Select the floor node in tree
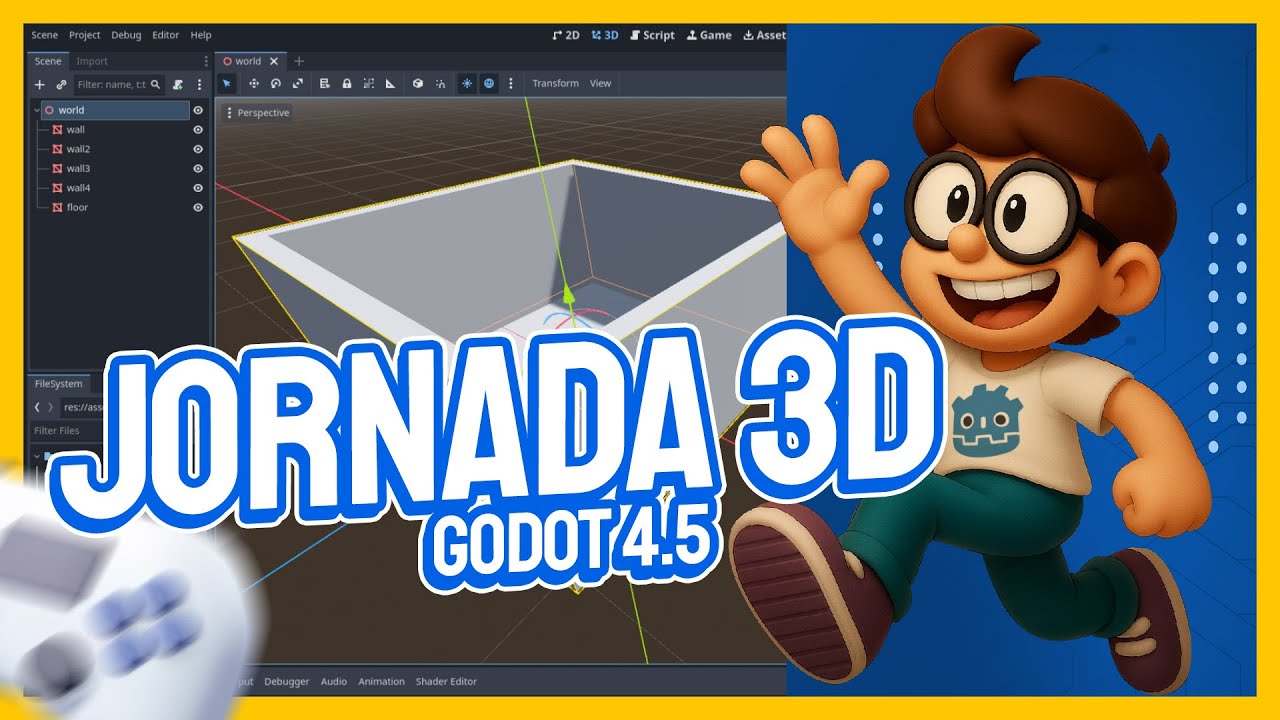Viewport: 1280px width, 720px height. [77, 207]
